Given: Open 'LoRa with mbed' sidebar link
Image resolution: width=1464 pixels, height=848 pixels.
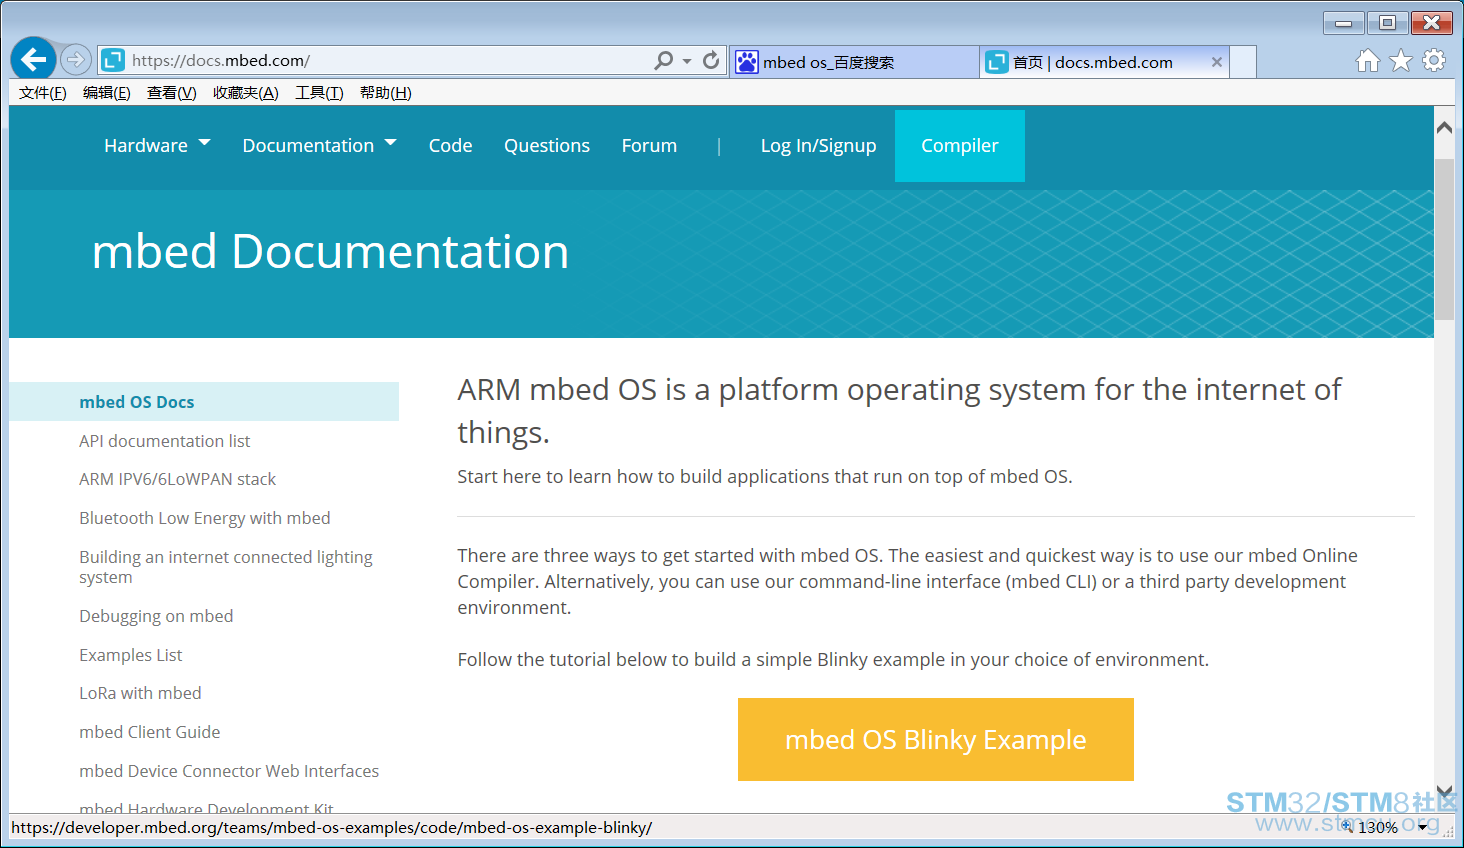Looking at the screenshot, I should tap(140, 693).
